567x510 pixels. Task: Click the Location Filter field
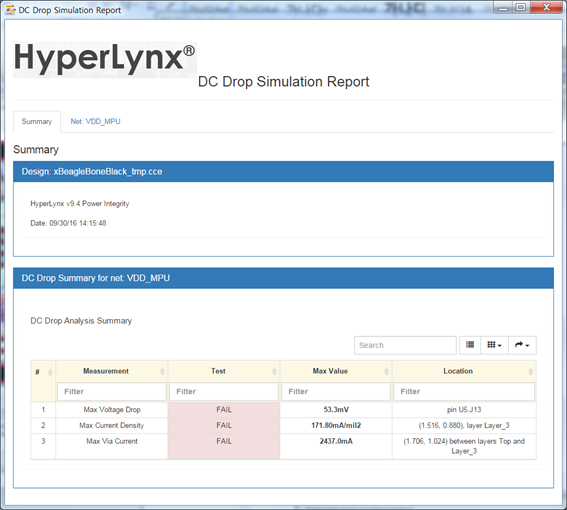coord(464,391)
